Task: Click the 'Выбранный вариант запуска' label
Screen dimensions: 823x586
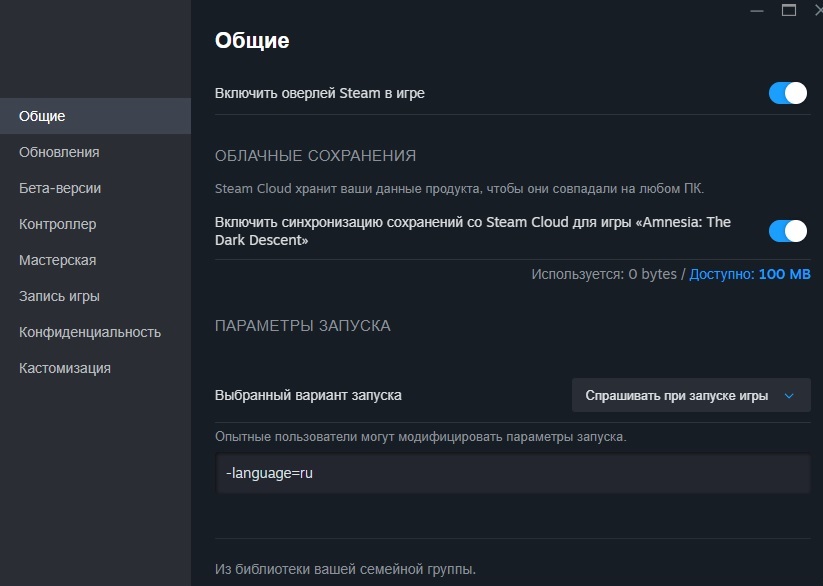Action: 308,395
